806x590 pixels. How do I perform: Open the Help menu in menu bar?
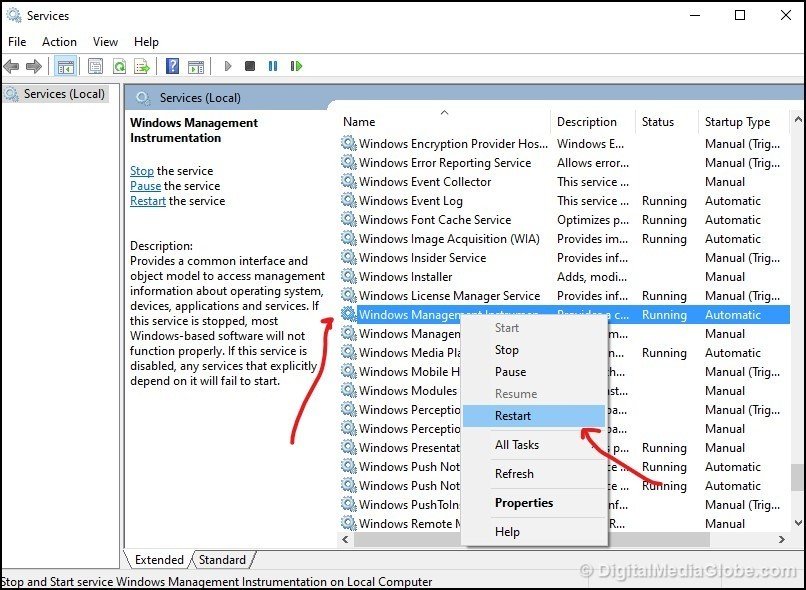tap(146, 42)
